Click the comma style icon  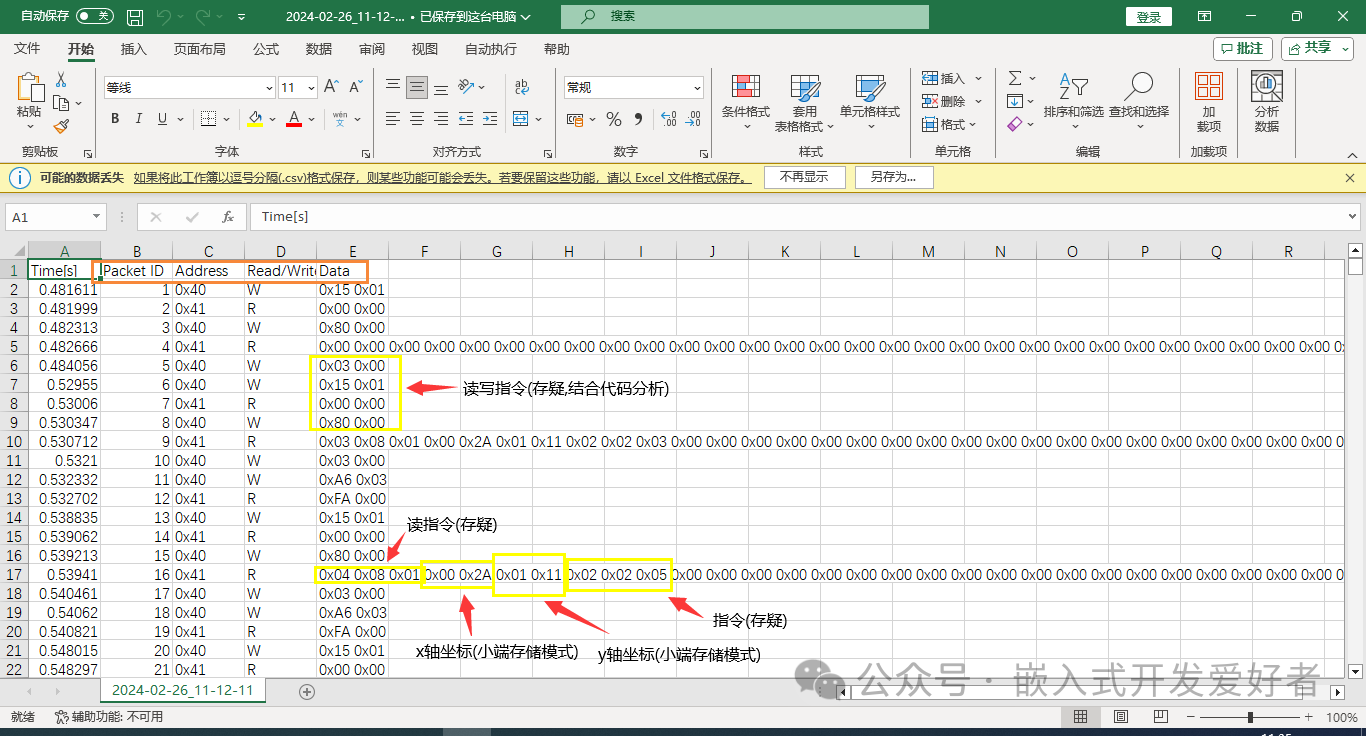pos(640,119)
